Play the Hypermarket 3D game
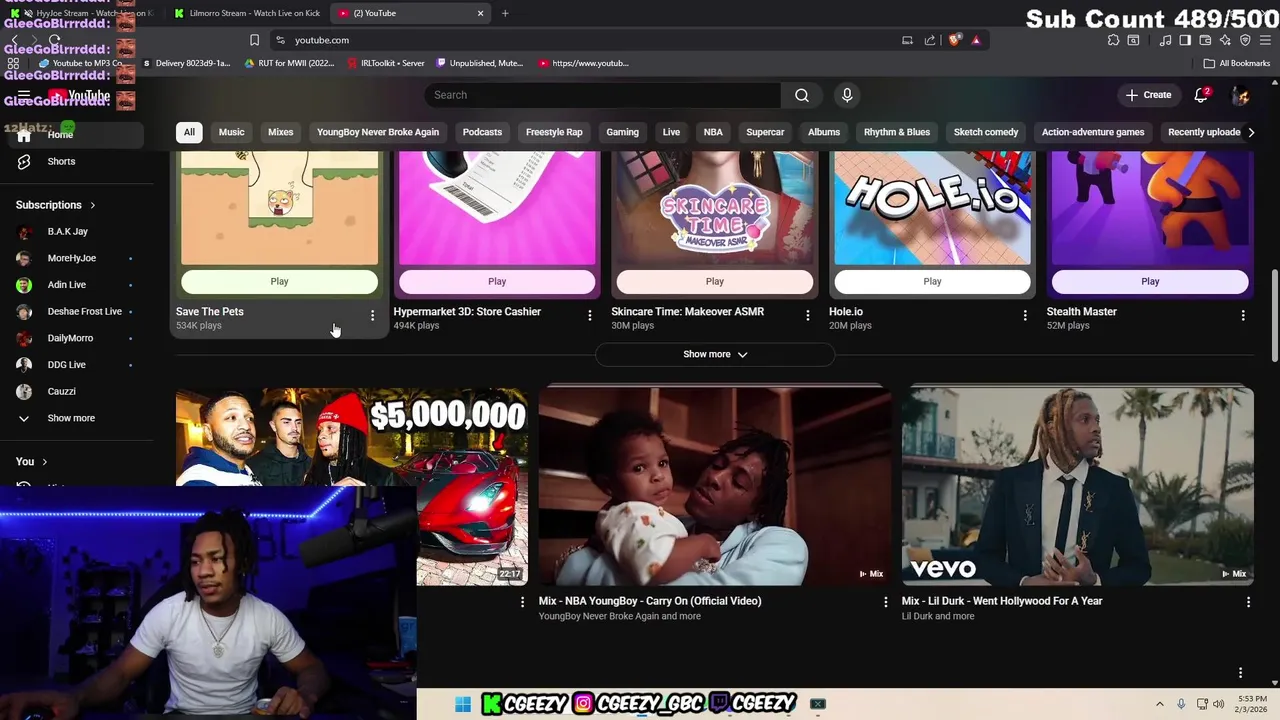The width and height of the screenshot is (1280, 720). point(497,282)
